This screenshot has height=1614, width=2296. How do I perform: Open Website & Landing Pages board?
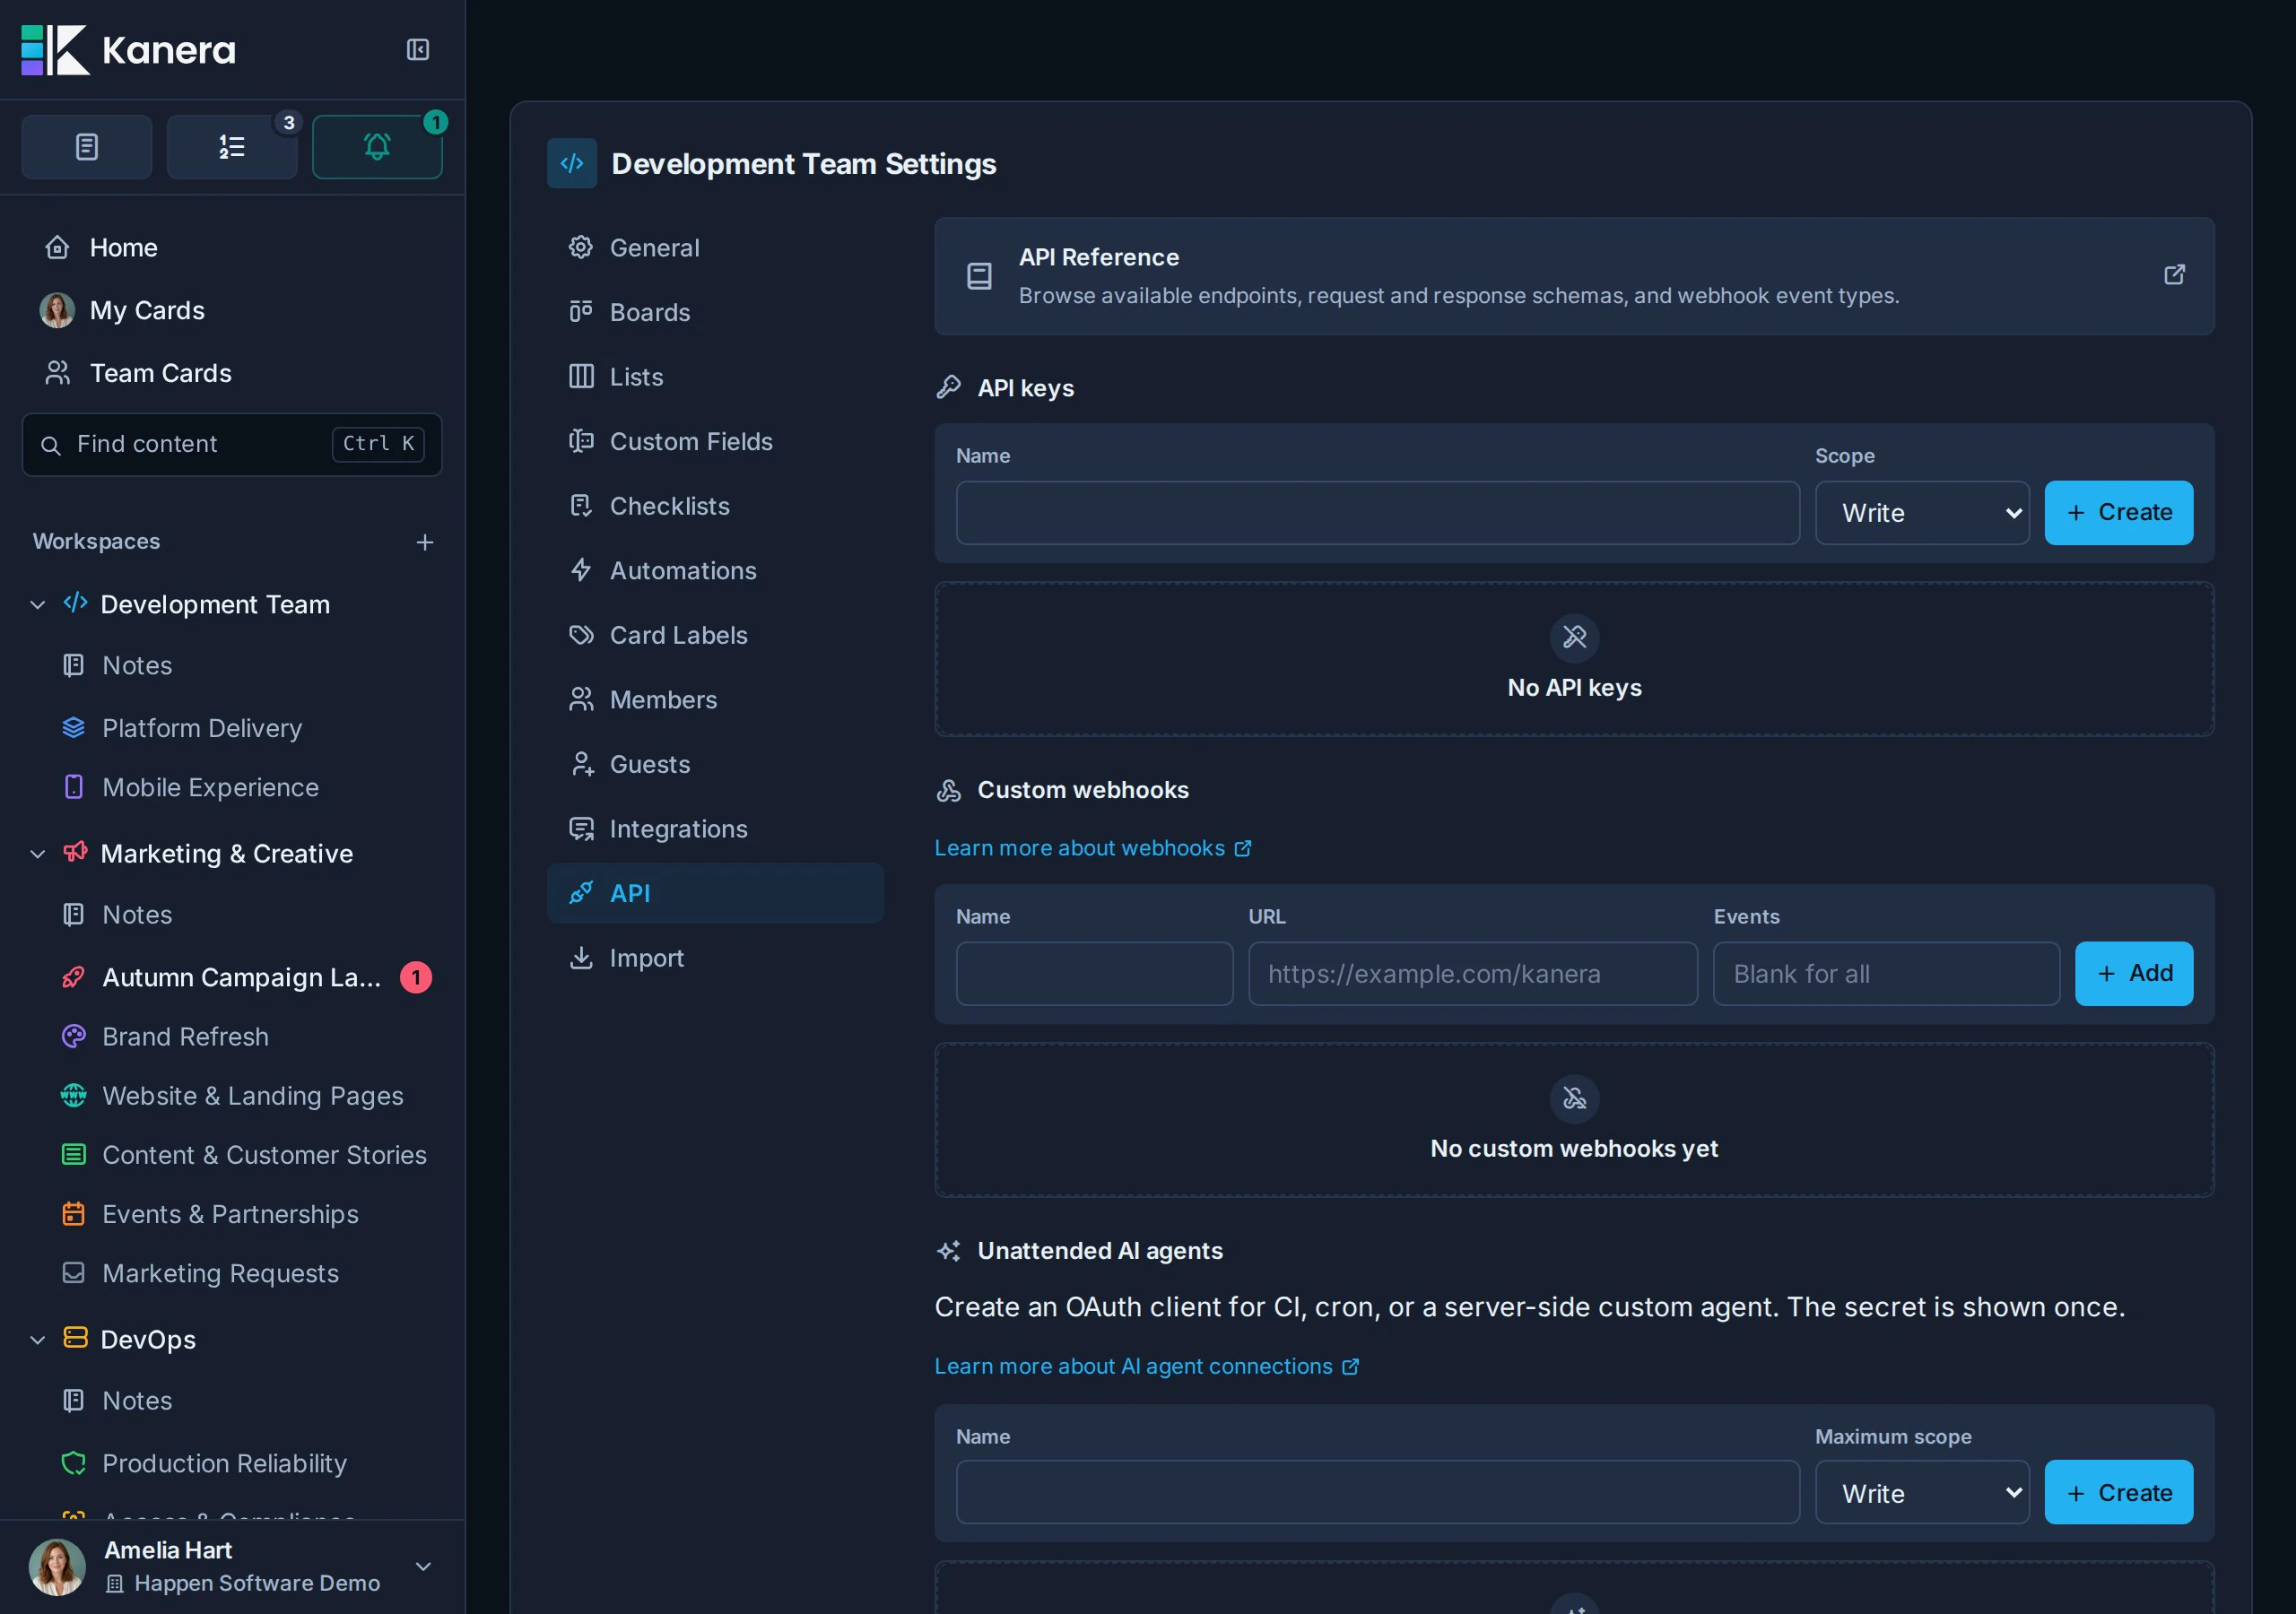point(252,1095)
